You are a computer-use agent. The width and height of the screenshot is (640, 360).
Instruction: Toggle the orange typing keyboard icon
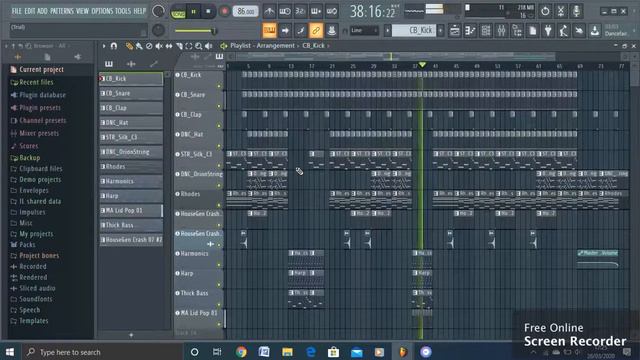point(269,30)
